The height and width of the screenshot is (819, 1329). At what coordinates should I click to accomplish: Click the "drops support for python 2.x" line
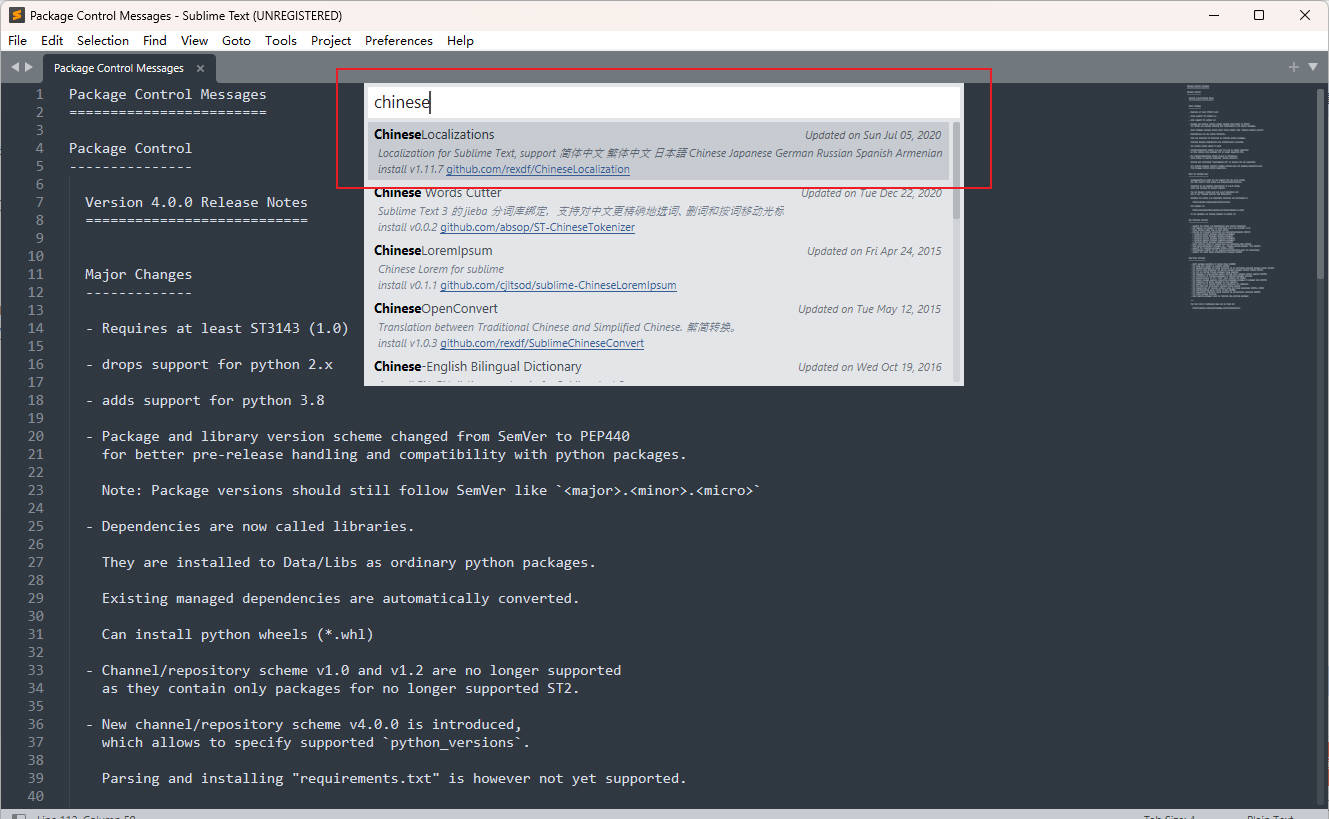click(209, 364)
